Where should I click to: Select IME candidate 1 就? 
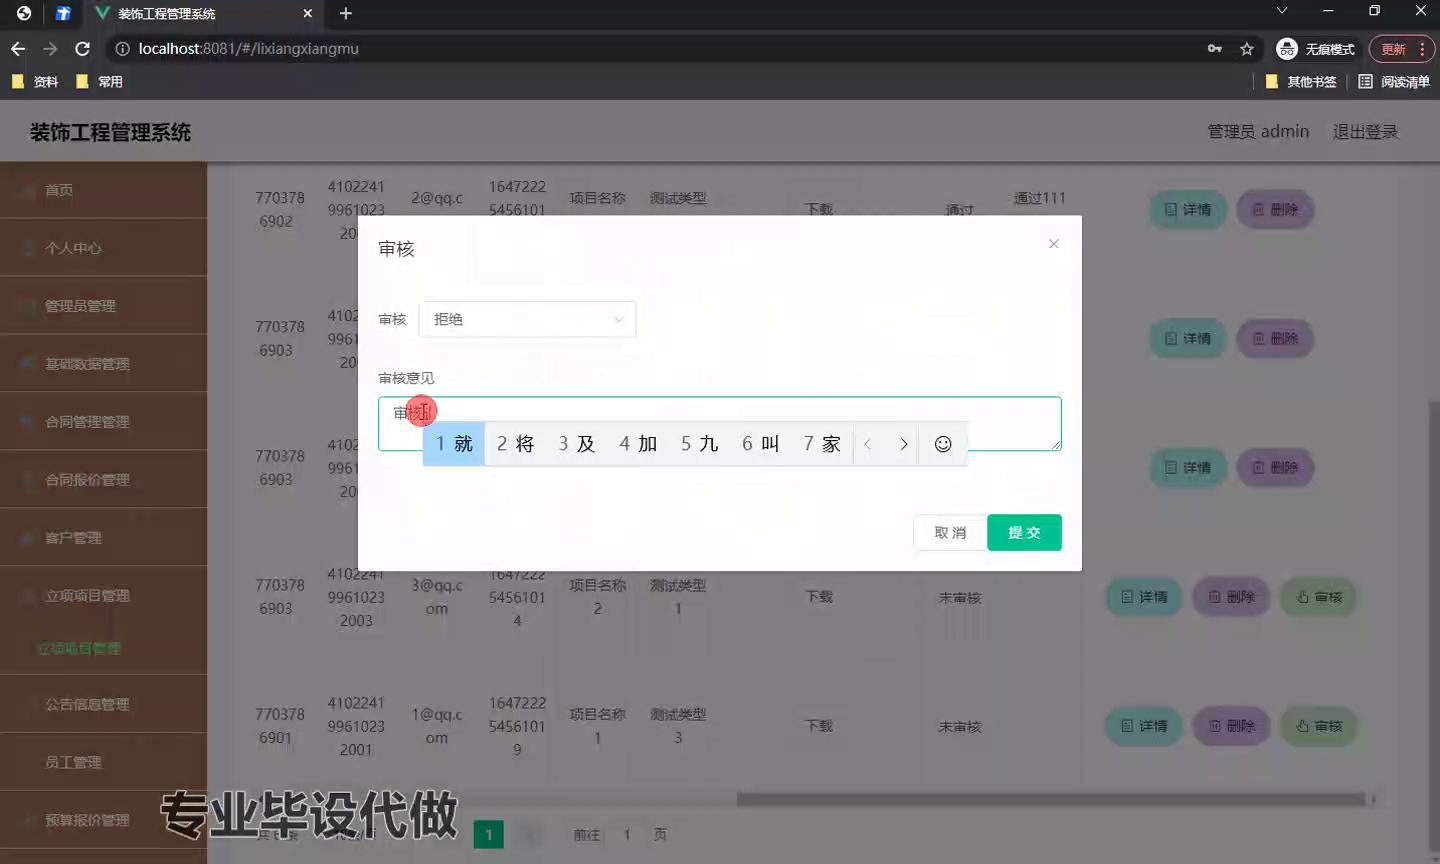454,444
